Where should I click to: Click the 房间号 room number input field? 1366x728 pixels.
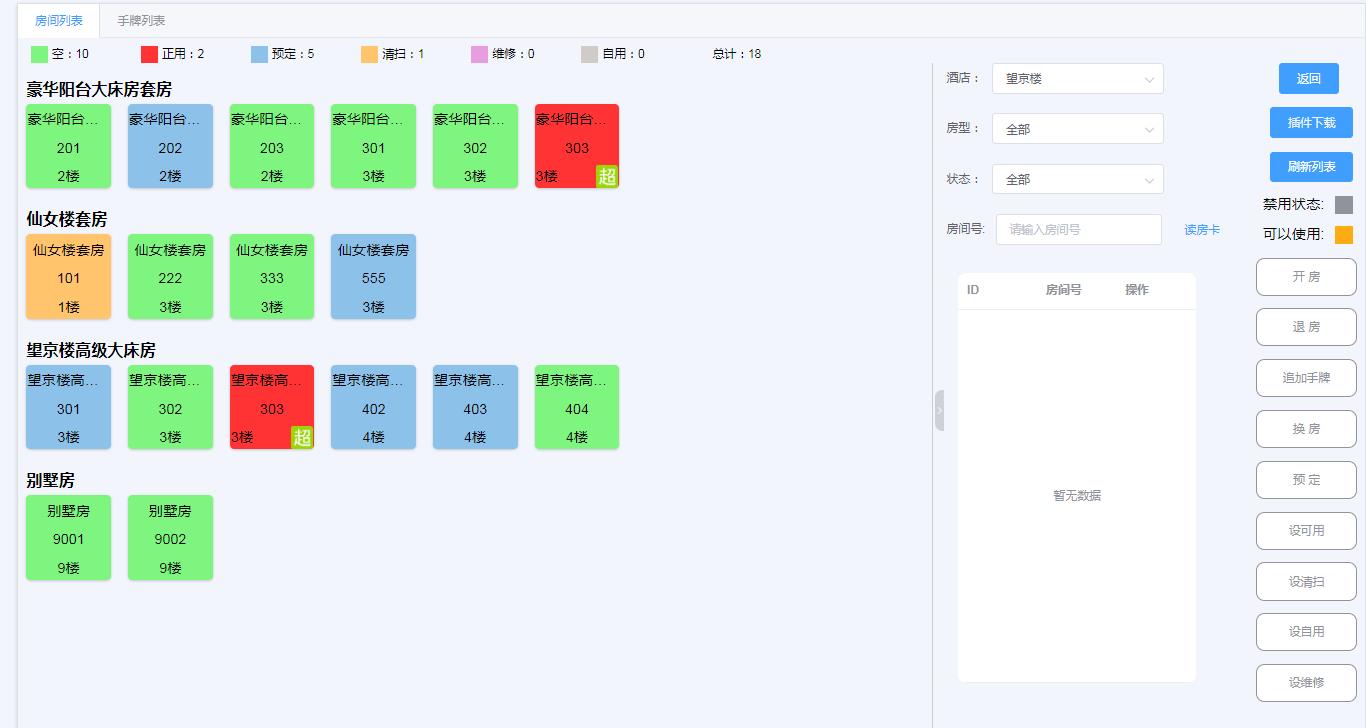[x=1077, y=229]
